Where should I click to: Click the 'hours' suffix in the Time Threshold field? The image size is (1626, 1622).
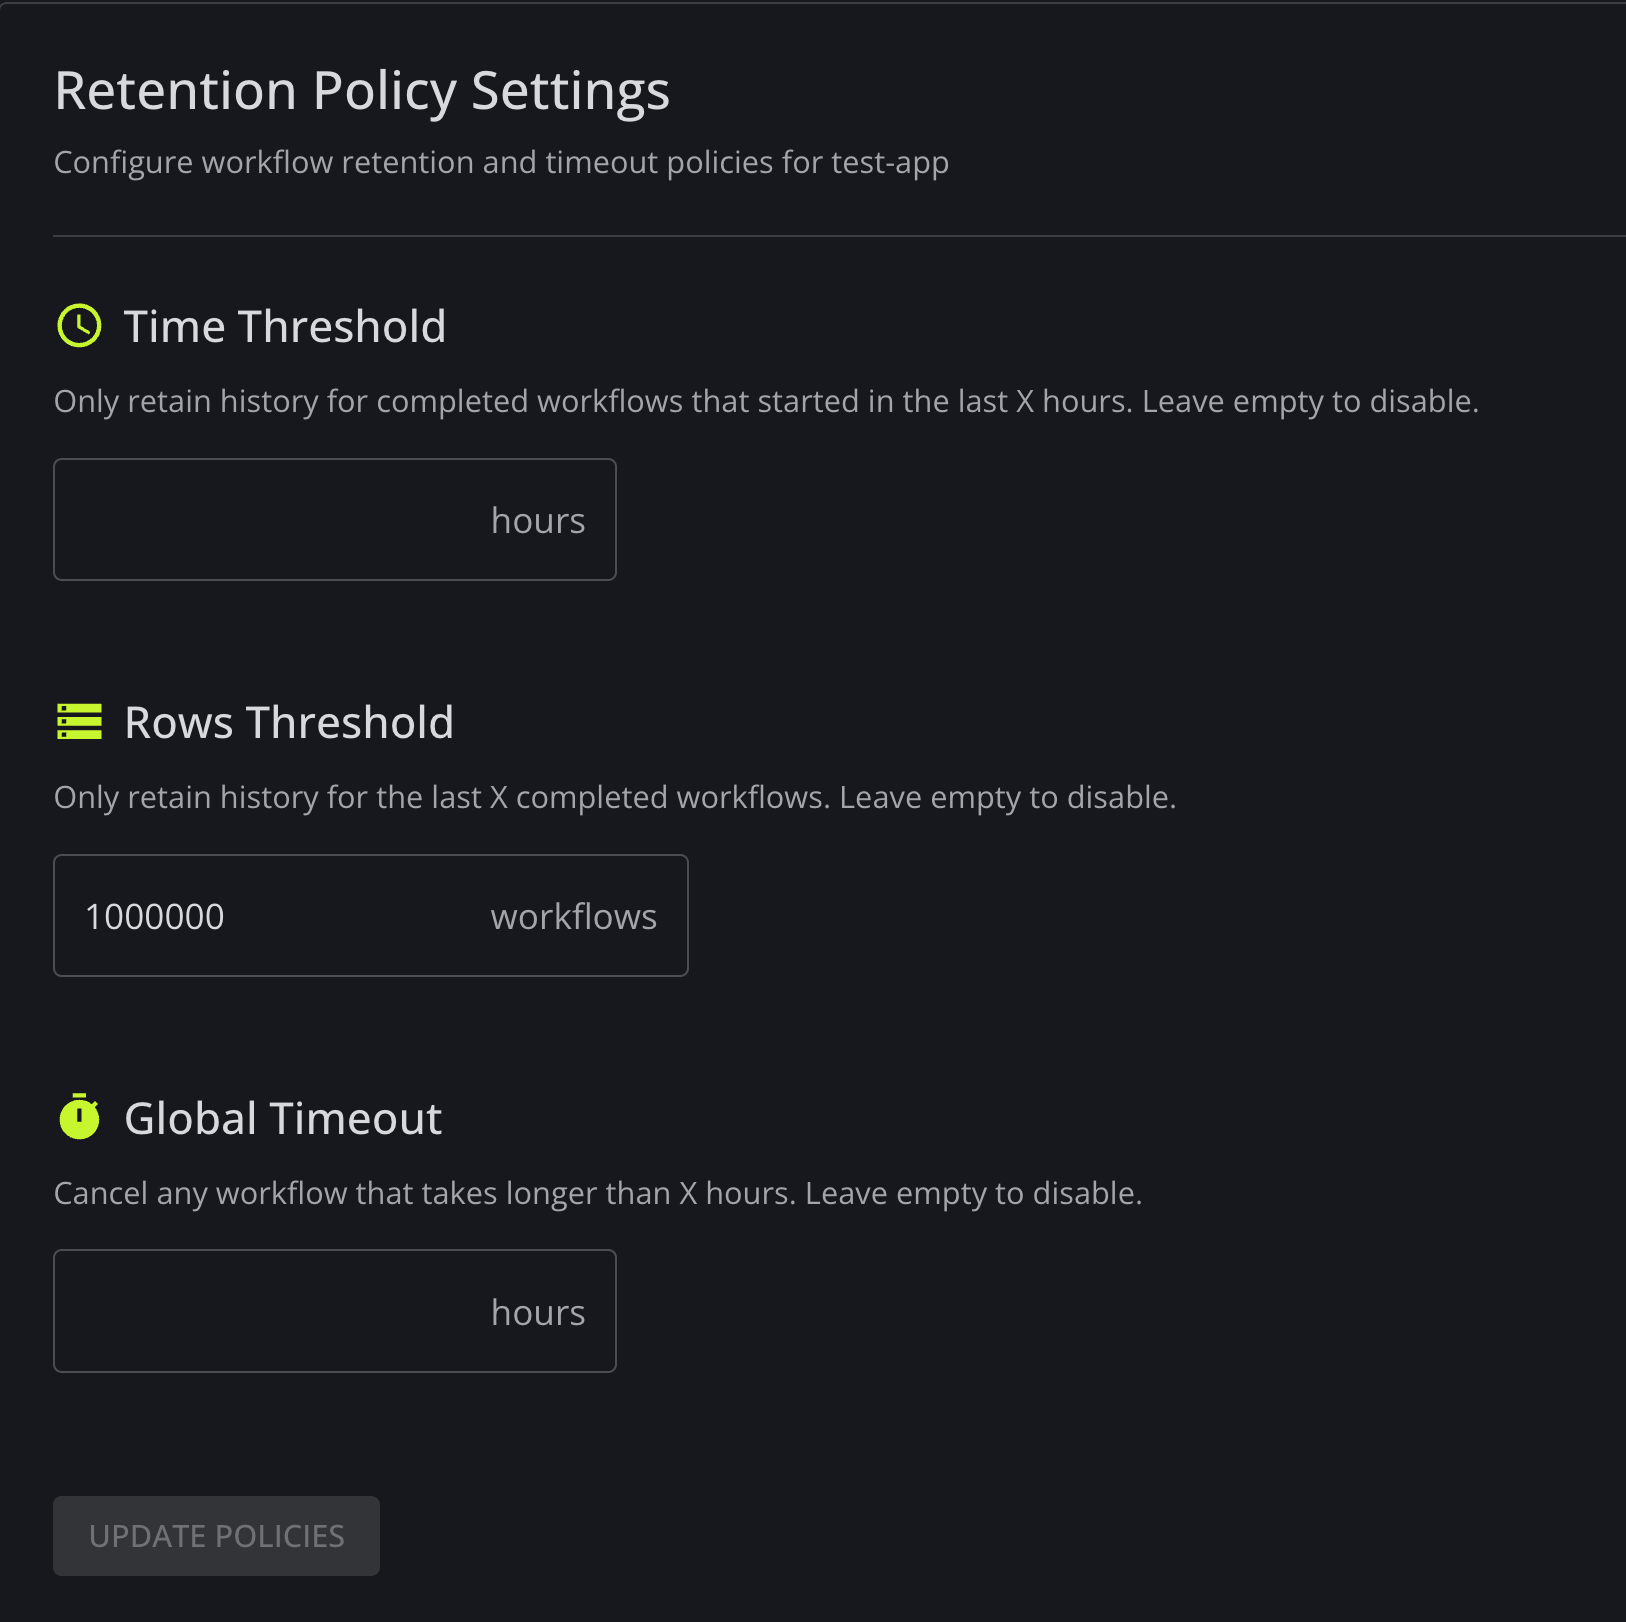click(x=538, y=521)
